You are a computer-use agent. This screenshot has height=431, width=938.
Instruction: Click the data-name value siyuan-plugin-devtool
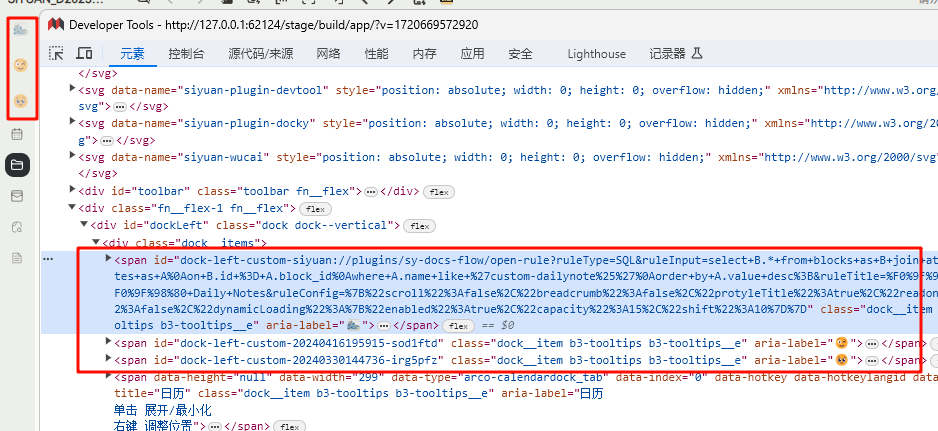tap(253, 90)
